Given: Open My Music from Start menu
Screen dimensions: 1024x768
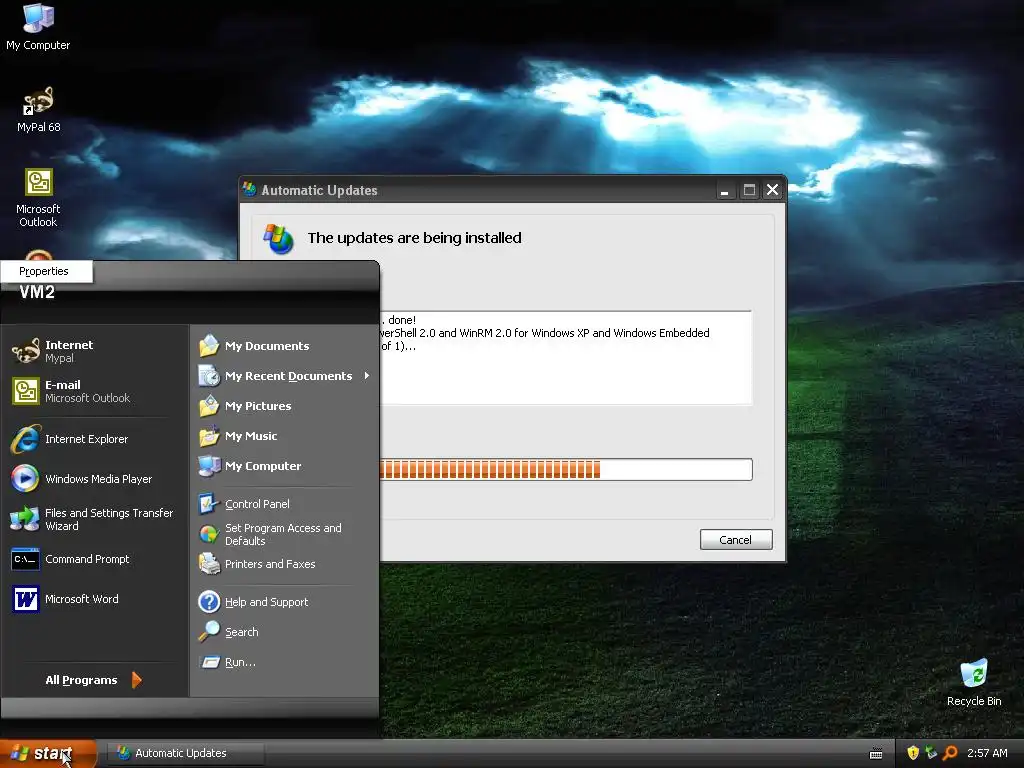Looking at the screenshot, I should pyautogui.click(x=283, y=436).
